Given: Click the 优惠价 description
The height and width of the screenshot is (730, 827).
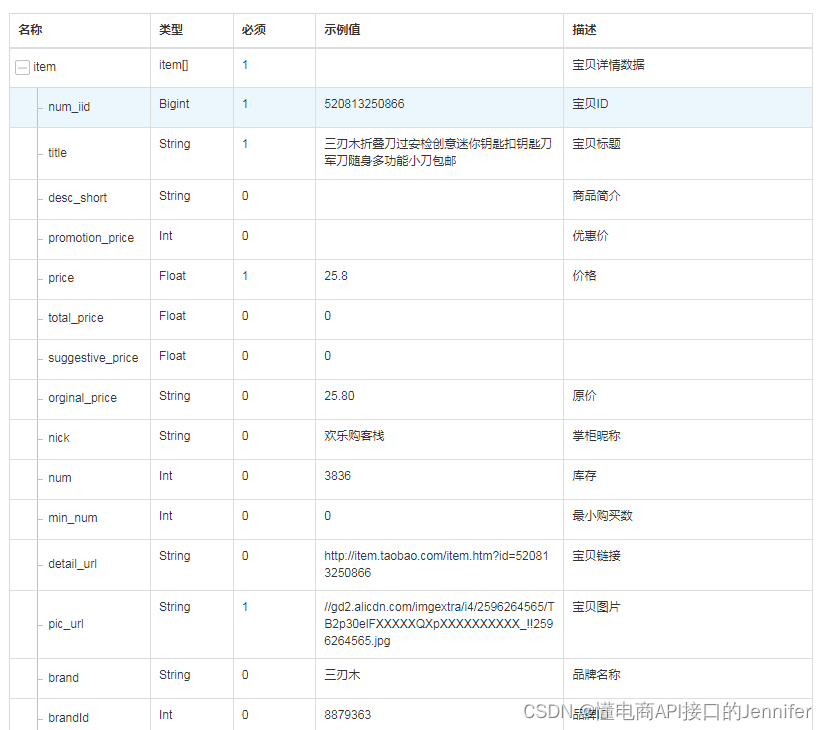Looking at the screenshot, I should [591, 236].
